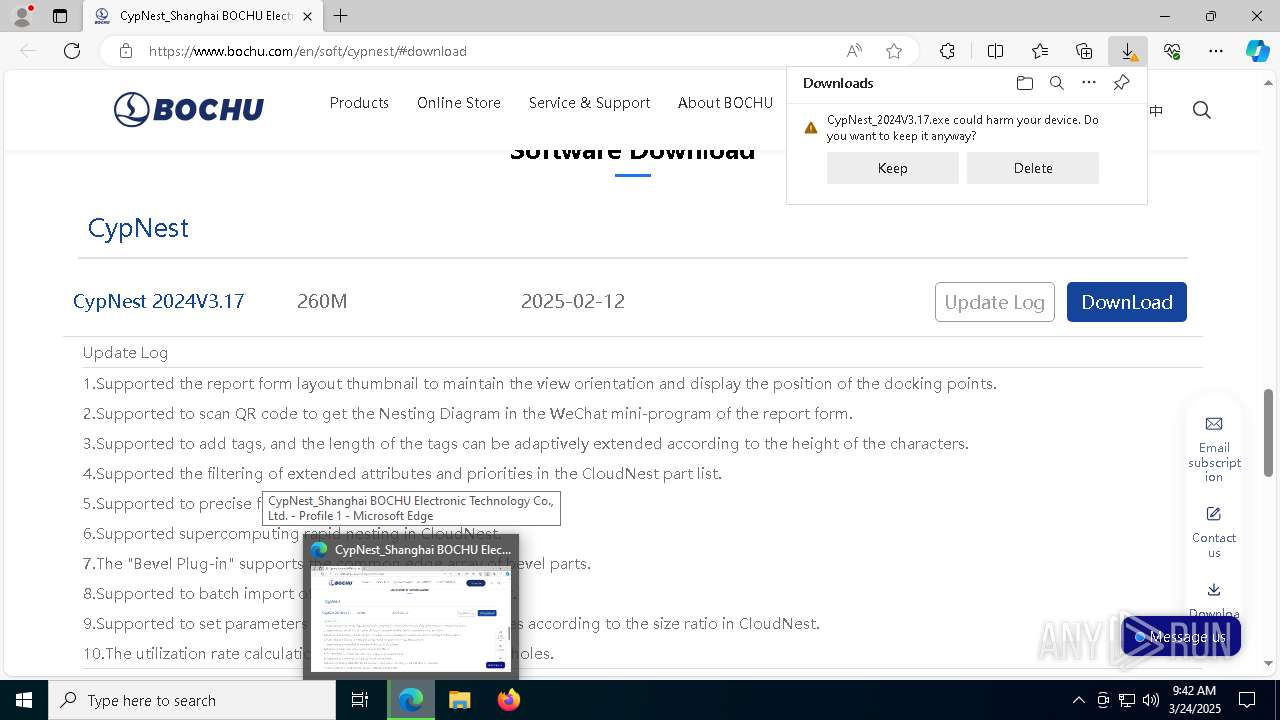Toggle split screen icon
Image resolution: width=1280 pixels, height=720 pixels.
(x=995, y=51)
